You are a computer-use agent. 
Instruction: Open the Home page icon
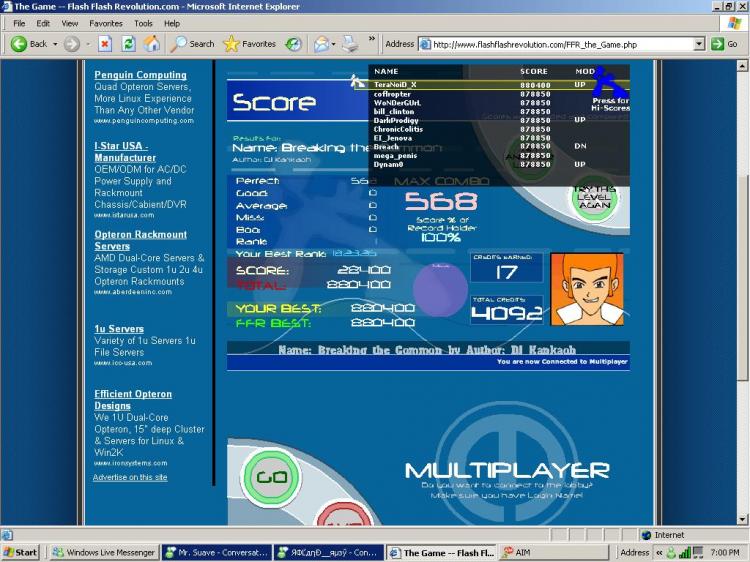click(152, 44)
